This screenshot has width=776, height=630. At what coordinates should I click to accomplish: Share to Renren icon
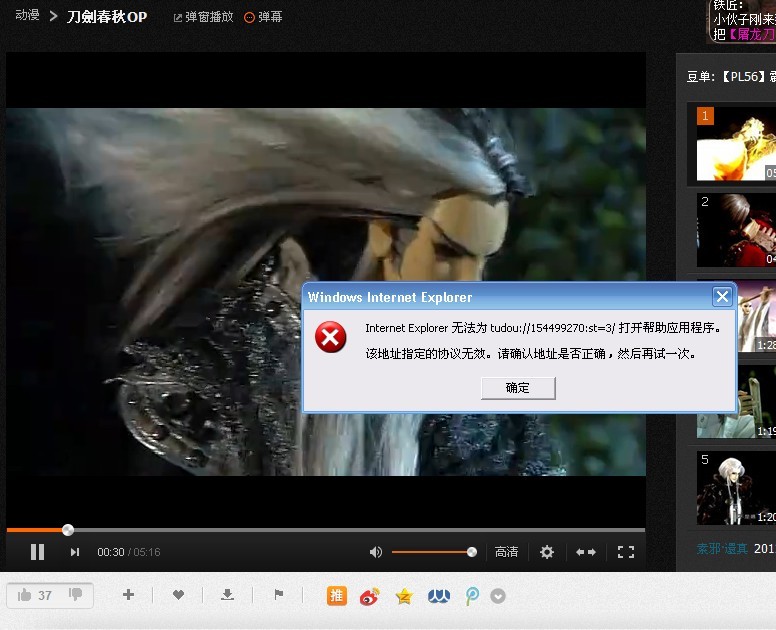(438, 596)
